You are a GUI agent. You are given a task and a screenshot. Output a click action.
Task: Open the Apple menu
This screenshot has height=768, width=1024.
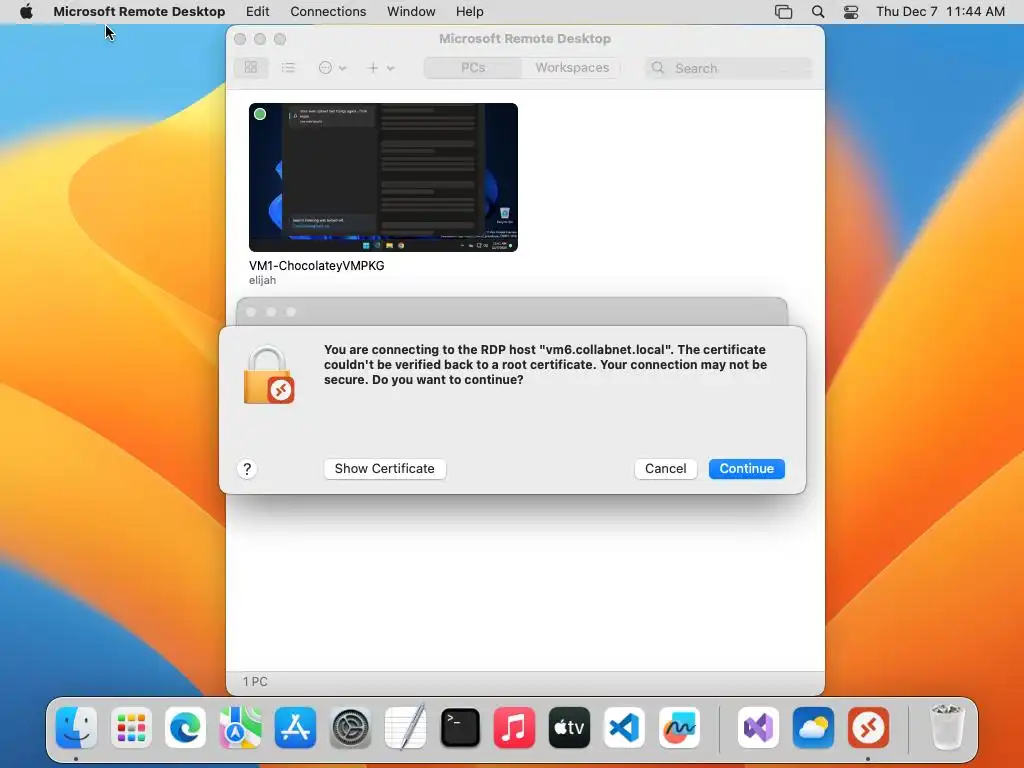click(x=26, y=12)
